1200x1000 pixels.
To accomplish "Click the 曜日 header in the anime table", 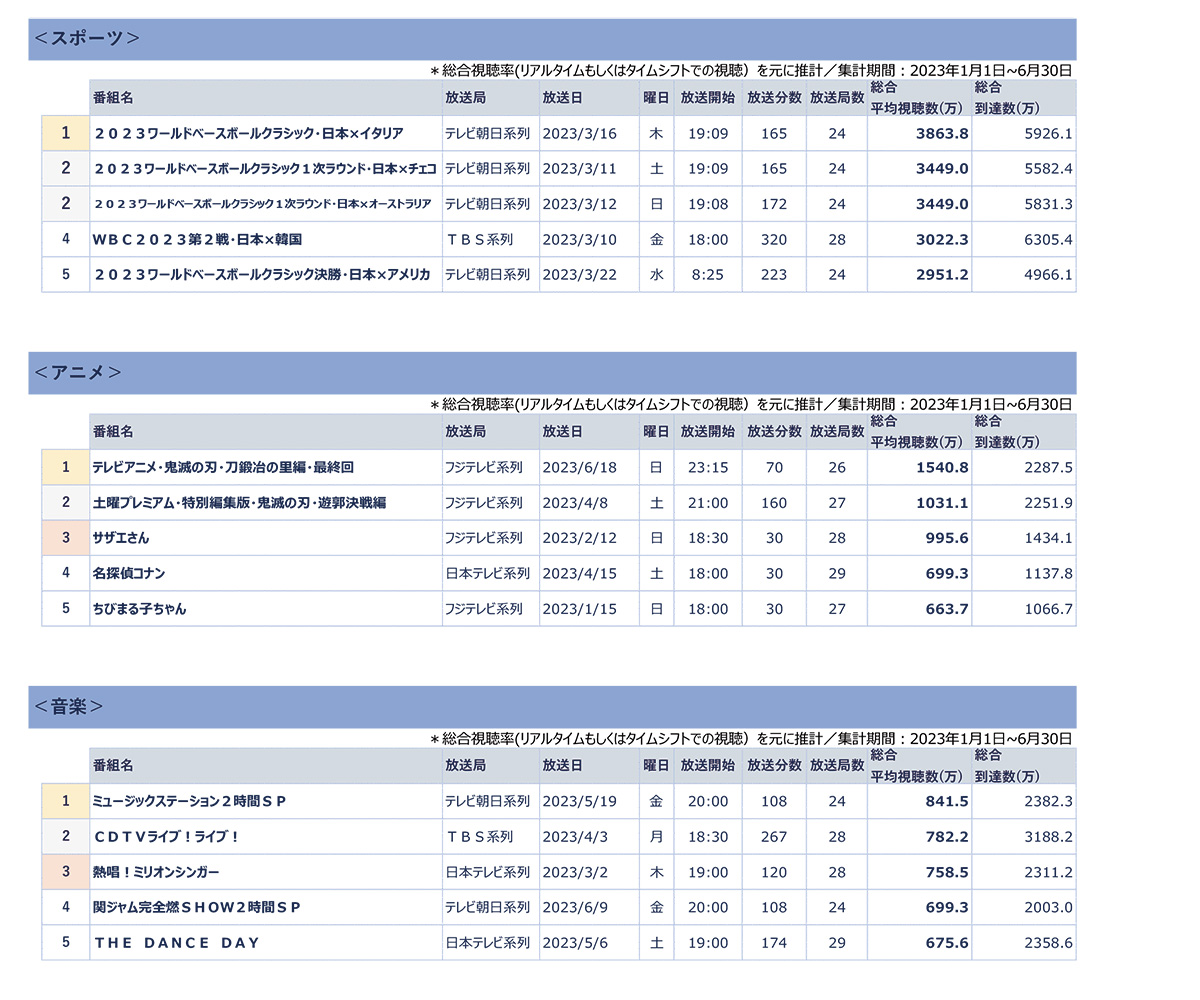I will click(656, 432).
